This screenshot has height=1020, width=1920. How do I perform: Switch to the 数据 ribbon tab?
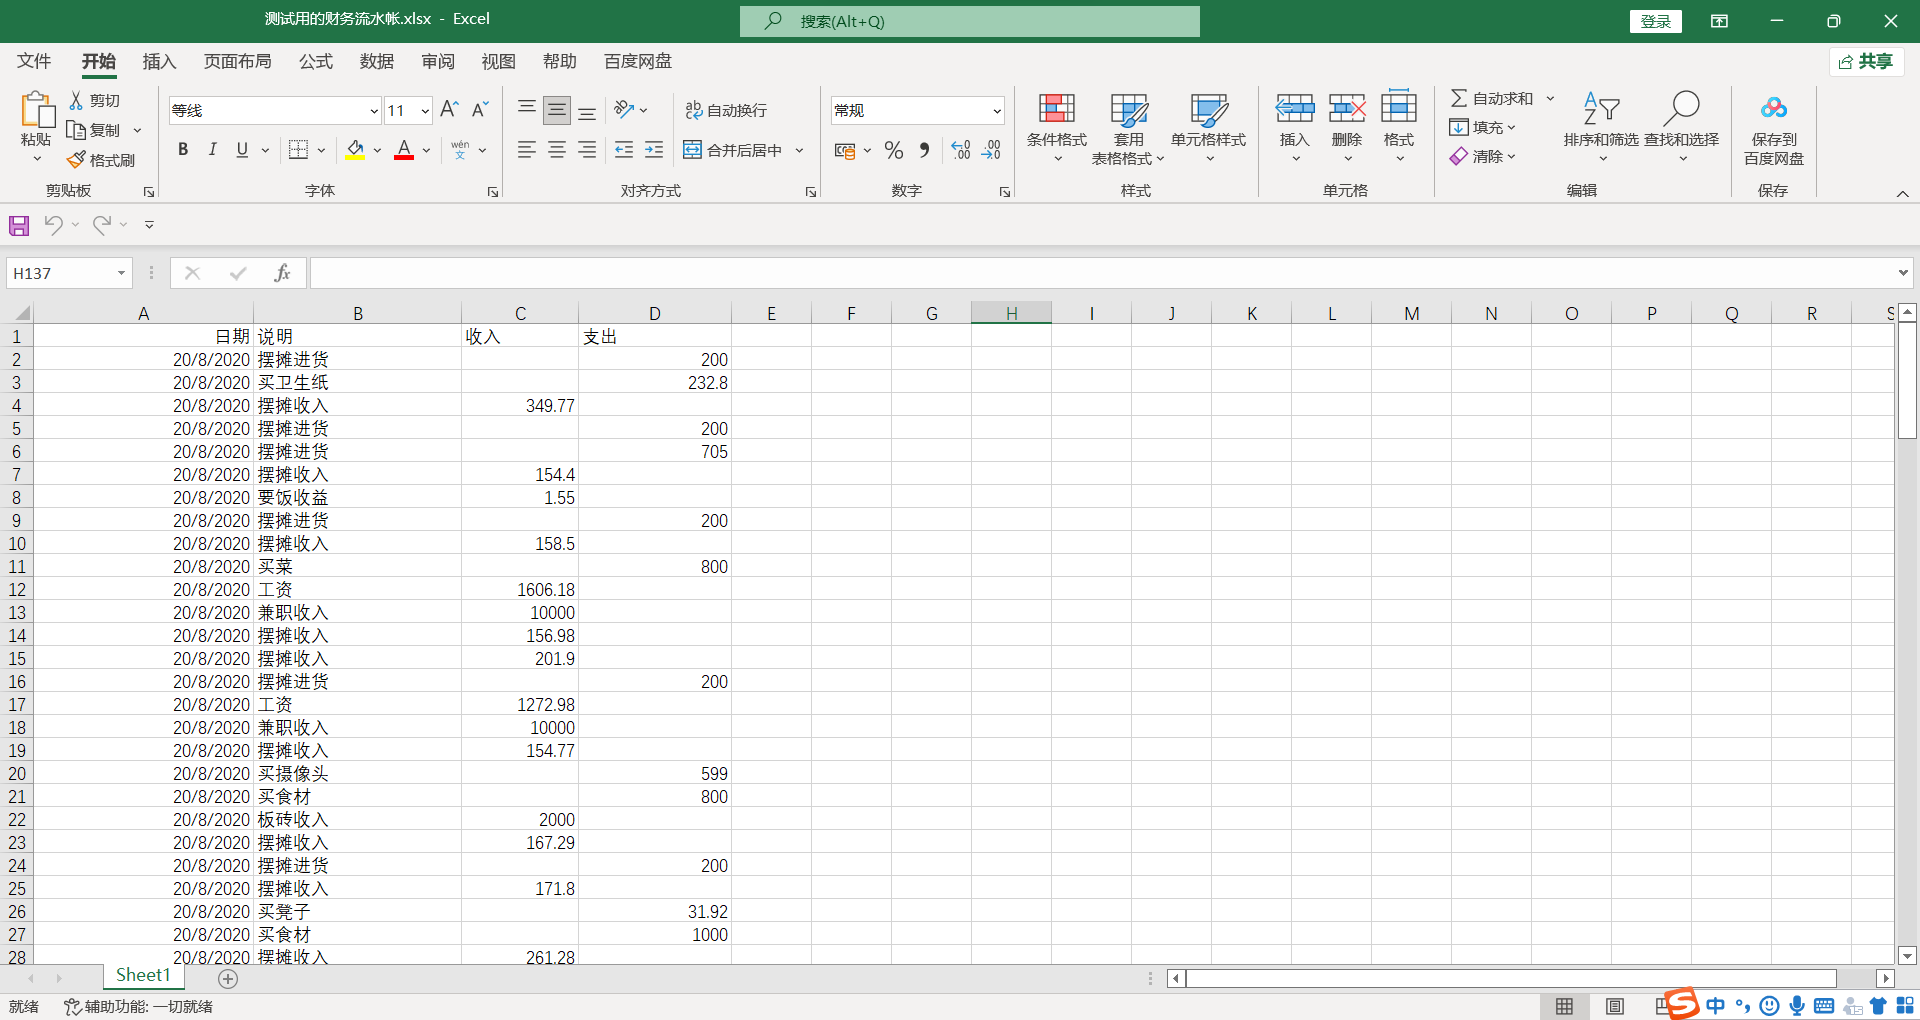(376, 61)
